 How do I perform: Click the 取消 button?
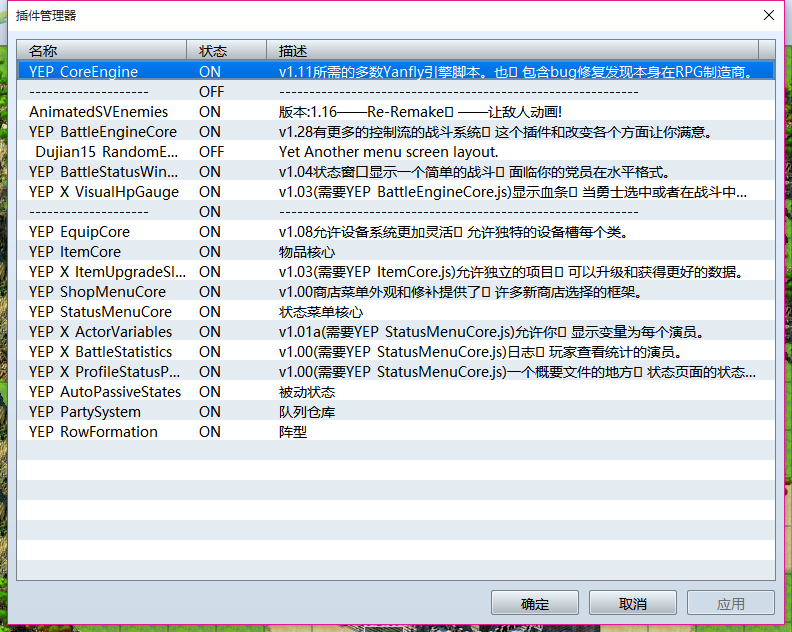(632, 603)
